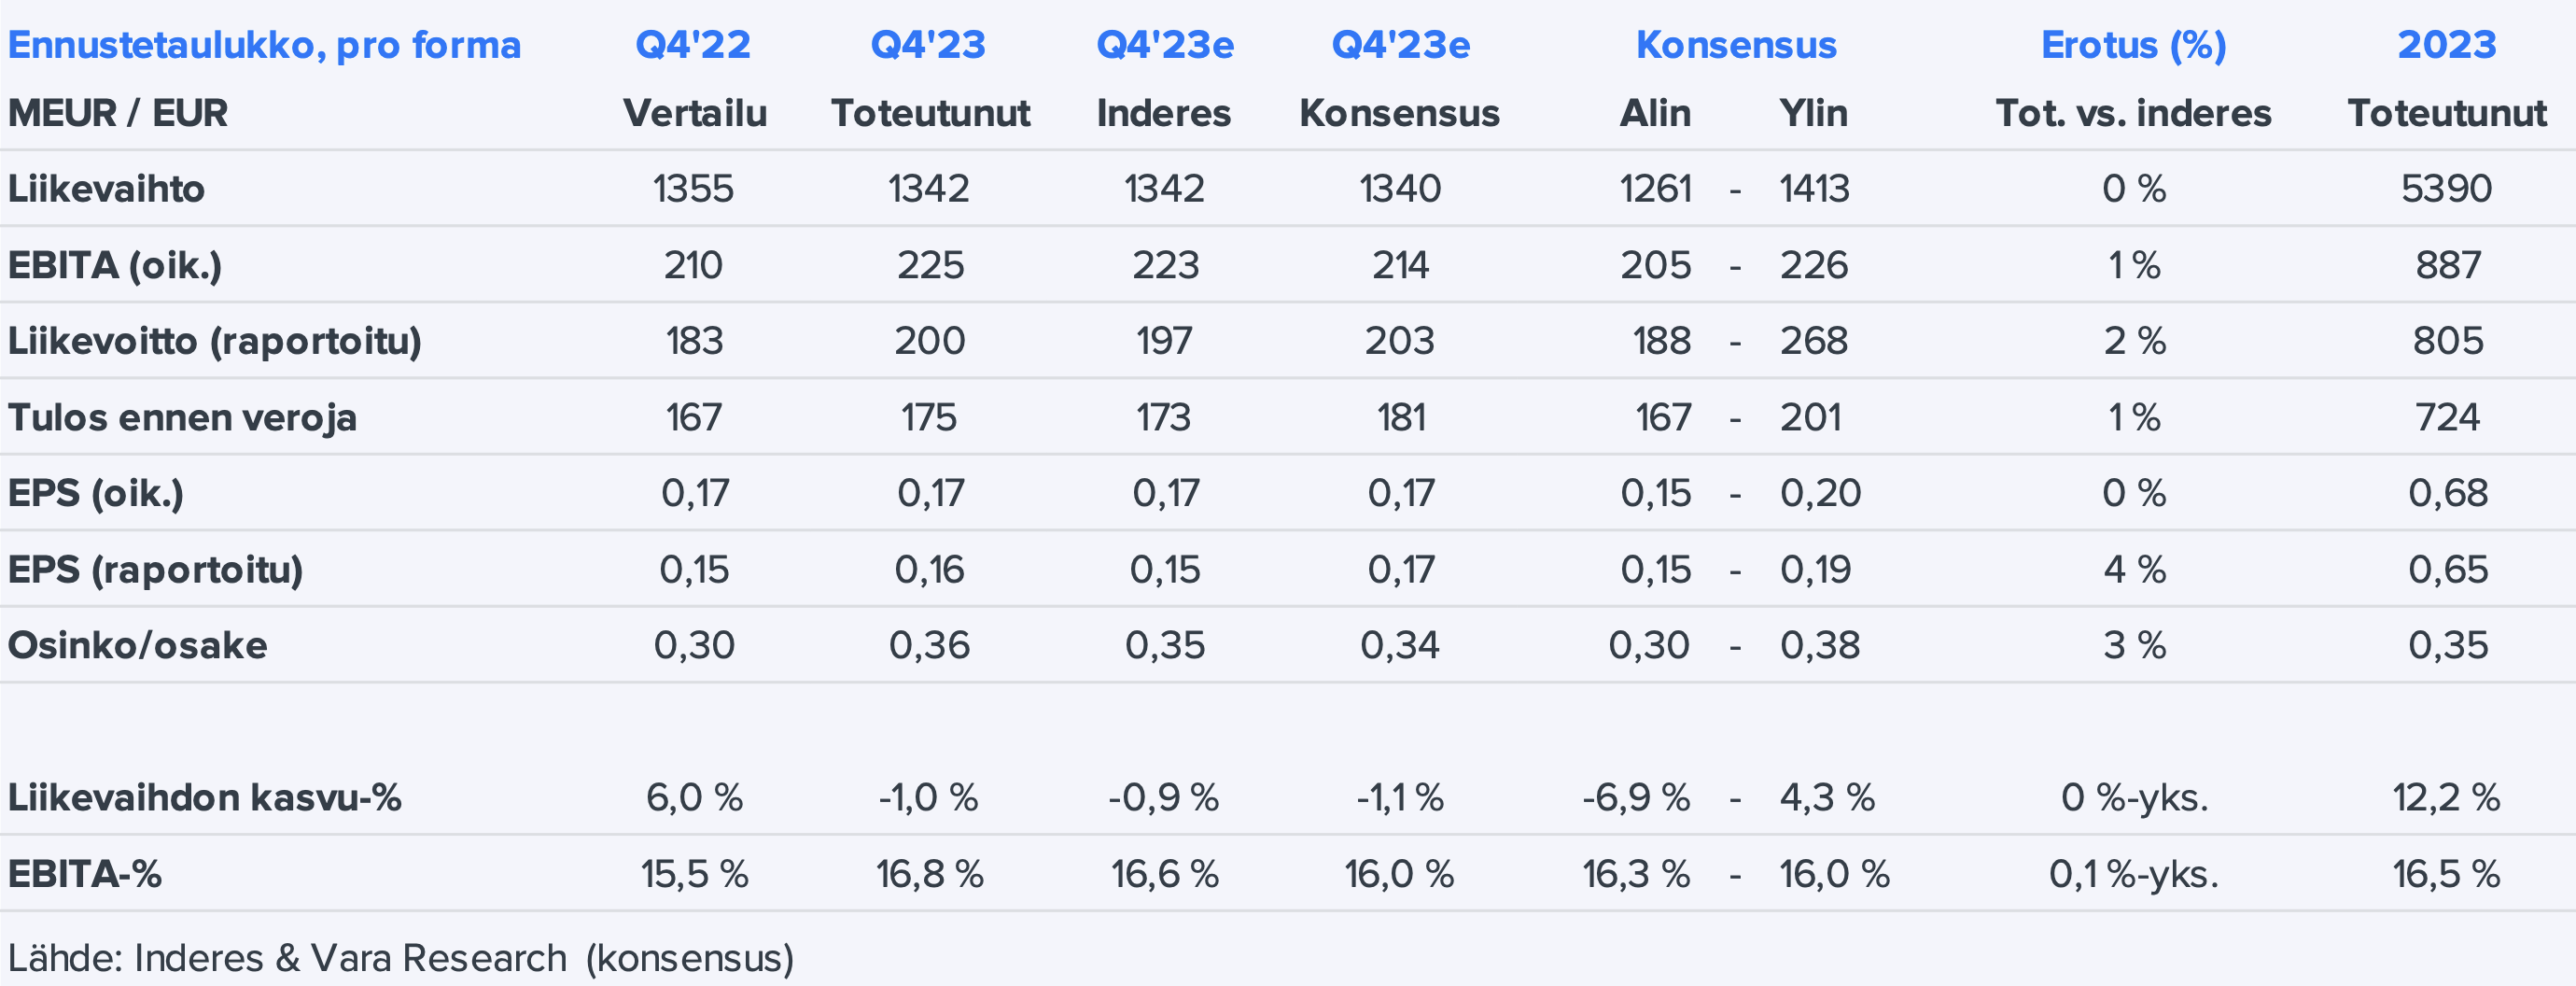Click the 268 Liikevoitto highest consensus value
Screen dimensions: 2576x986
click(x=1813, y=341)
